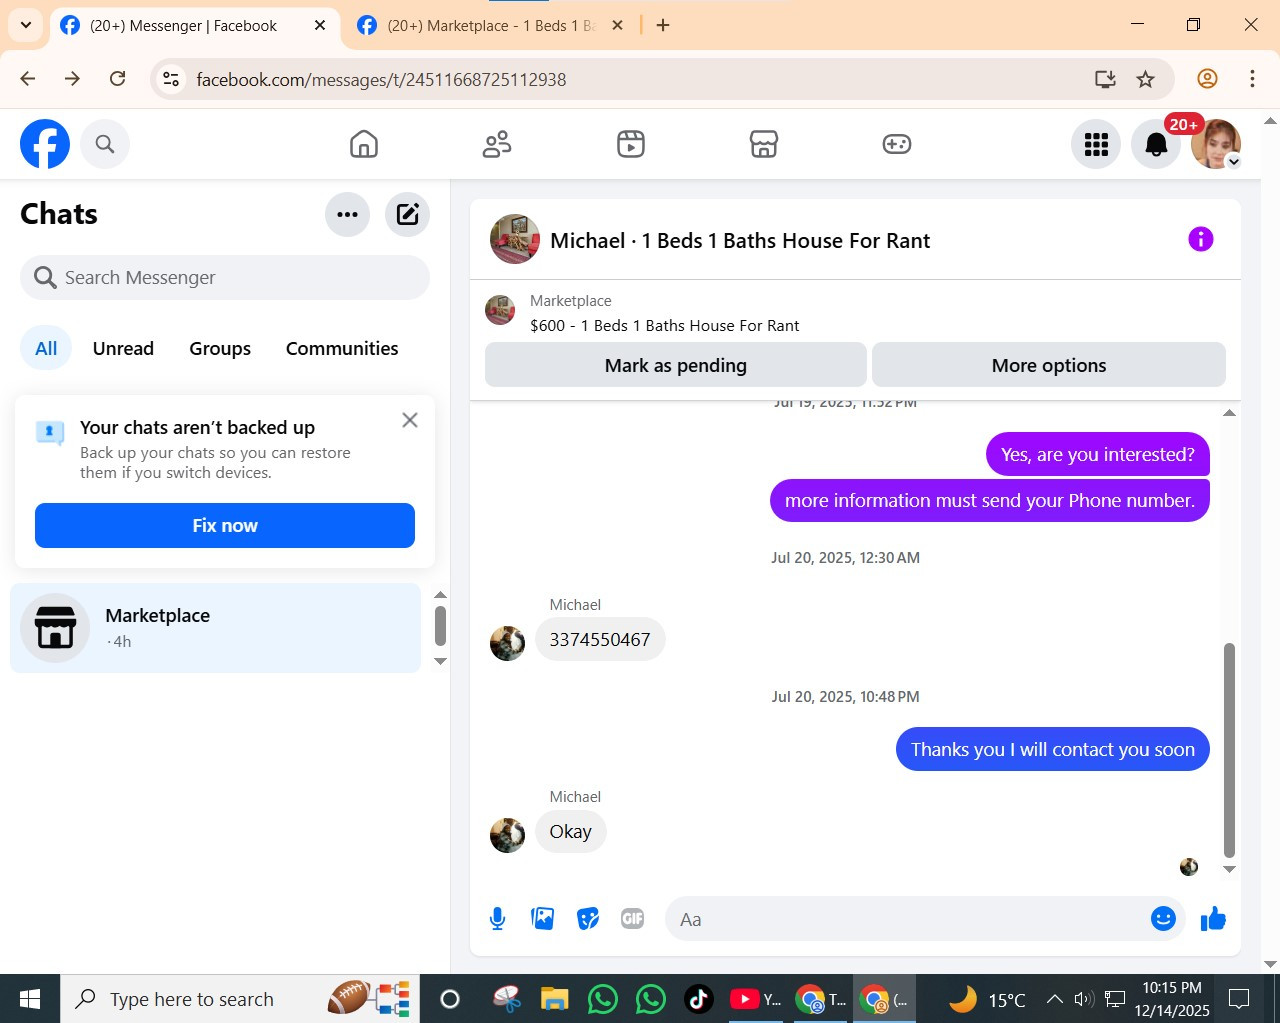
Task: Open the Chrome profile icon
Action: coord(1207,78)
